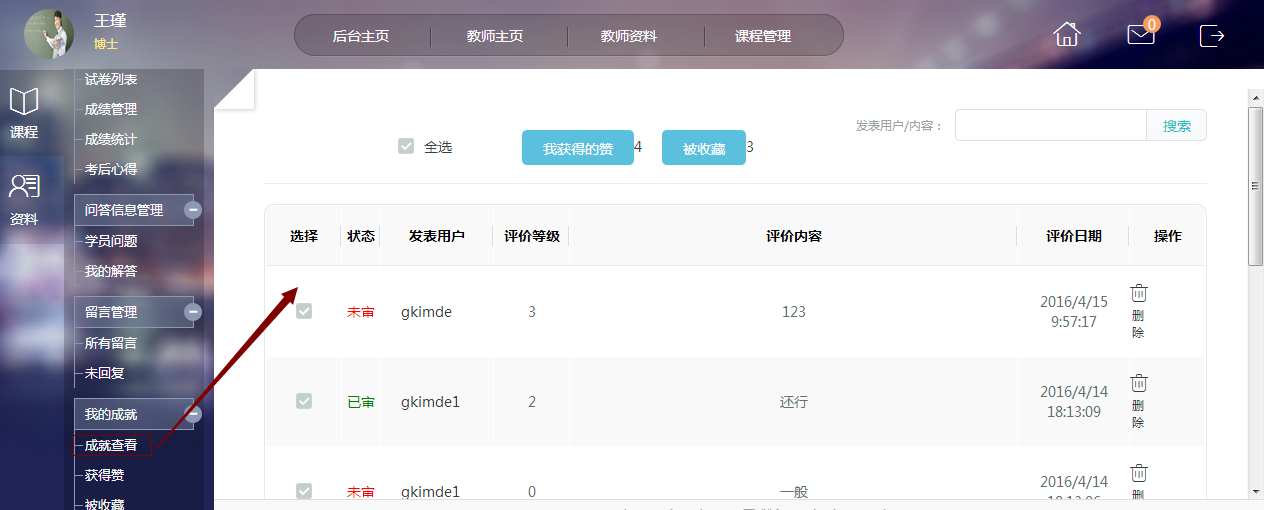The height and width of the screenshot is (510, 1264).
Task: Click the 王瑾 user avatar photo
Action: (49, 34)
